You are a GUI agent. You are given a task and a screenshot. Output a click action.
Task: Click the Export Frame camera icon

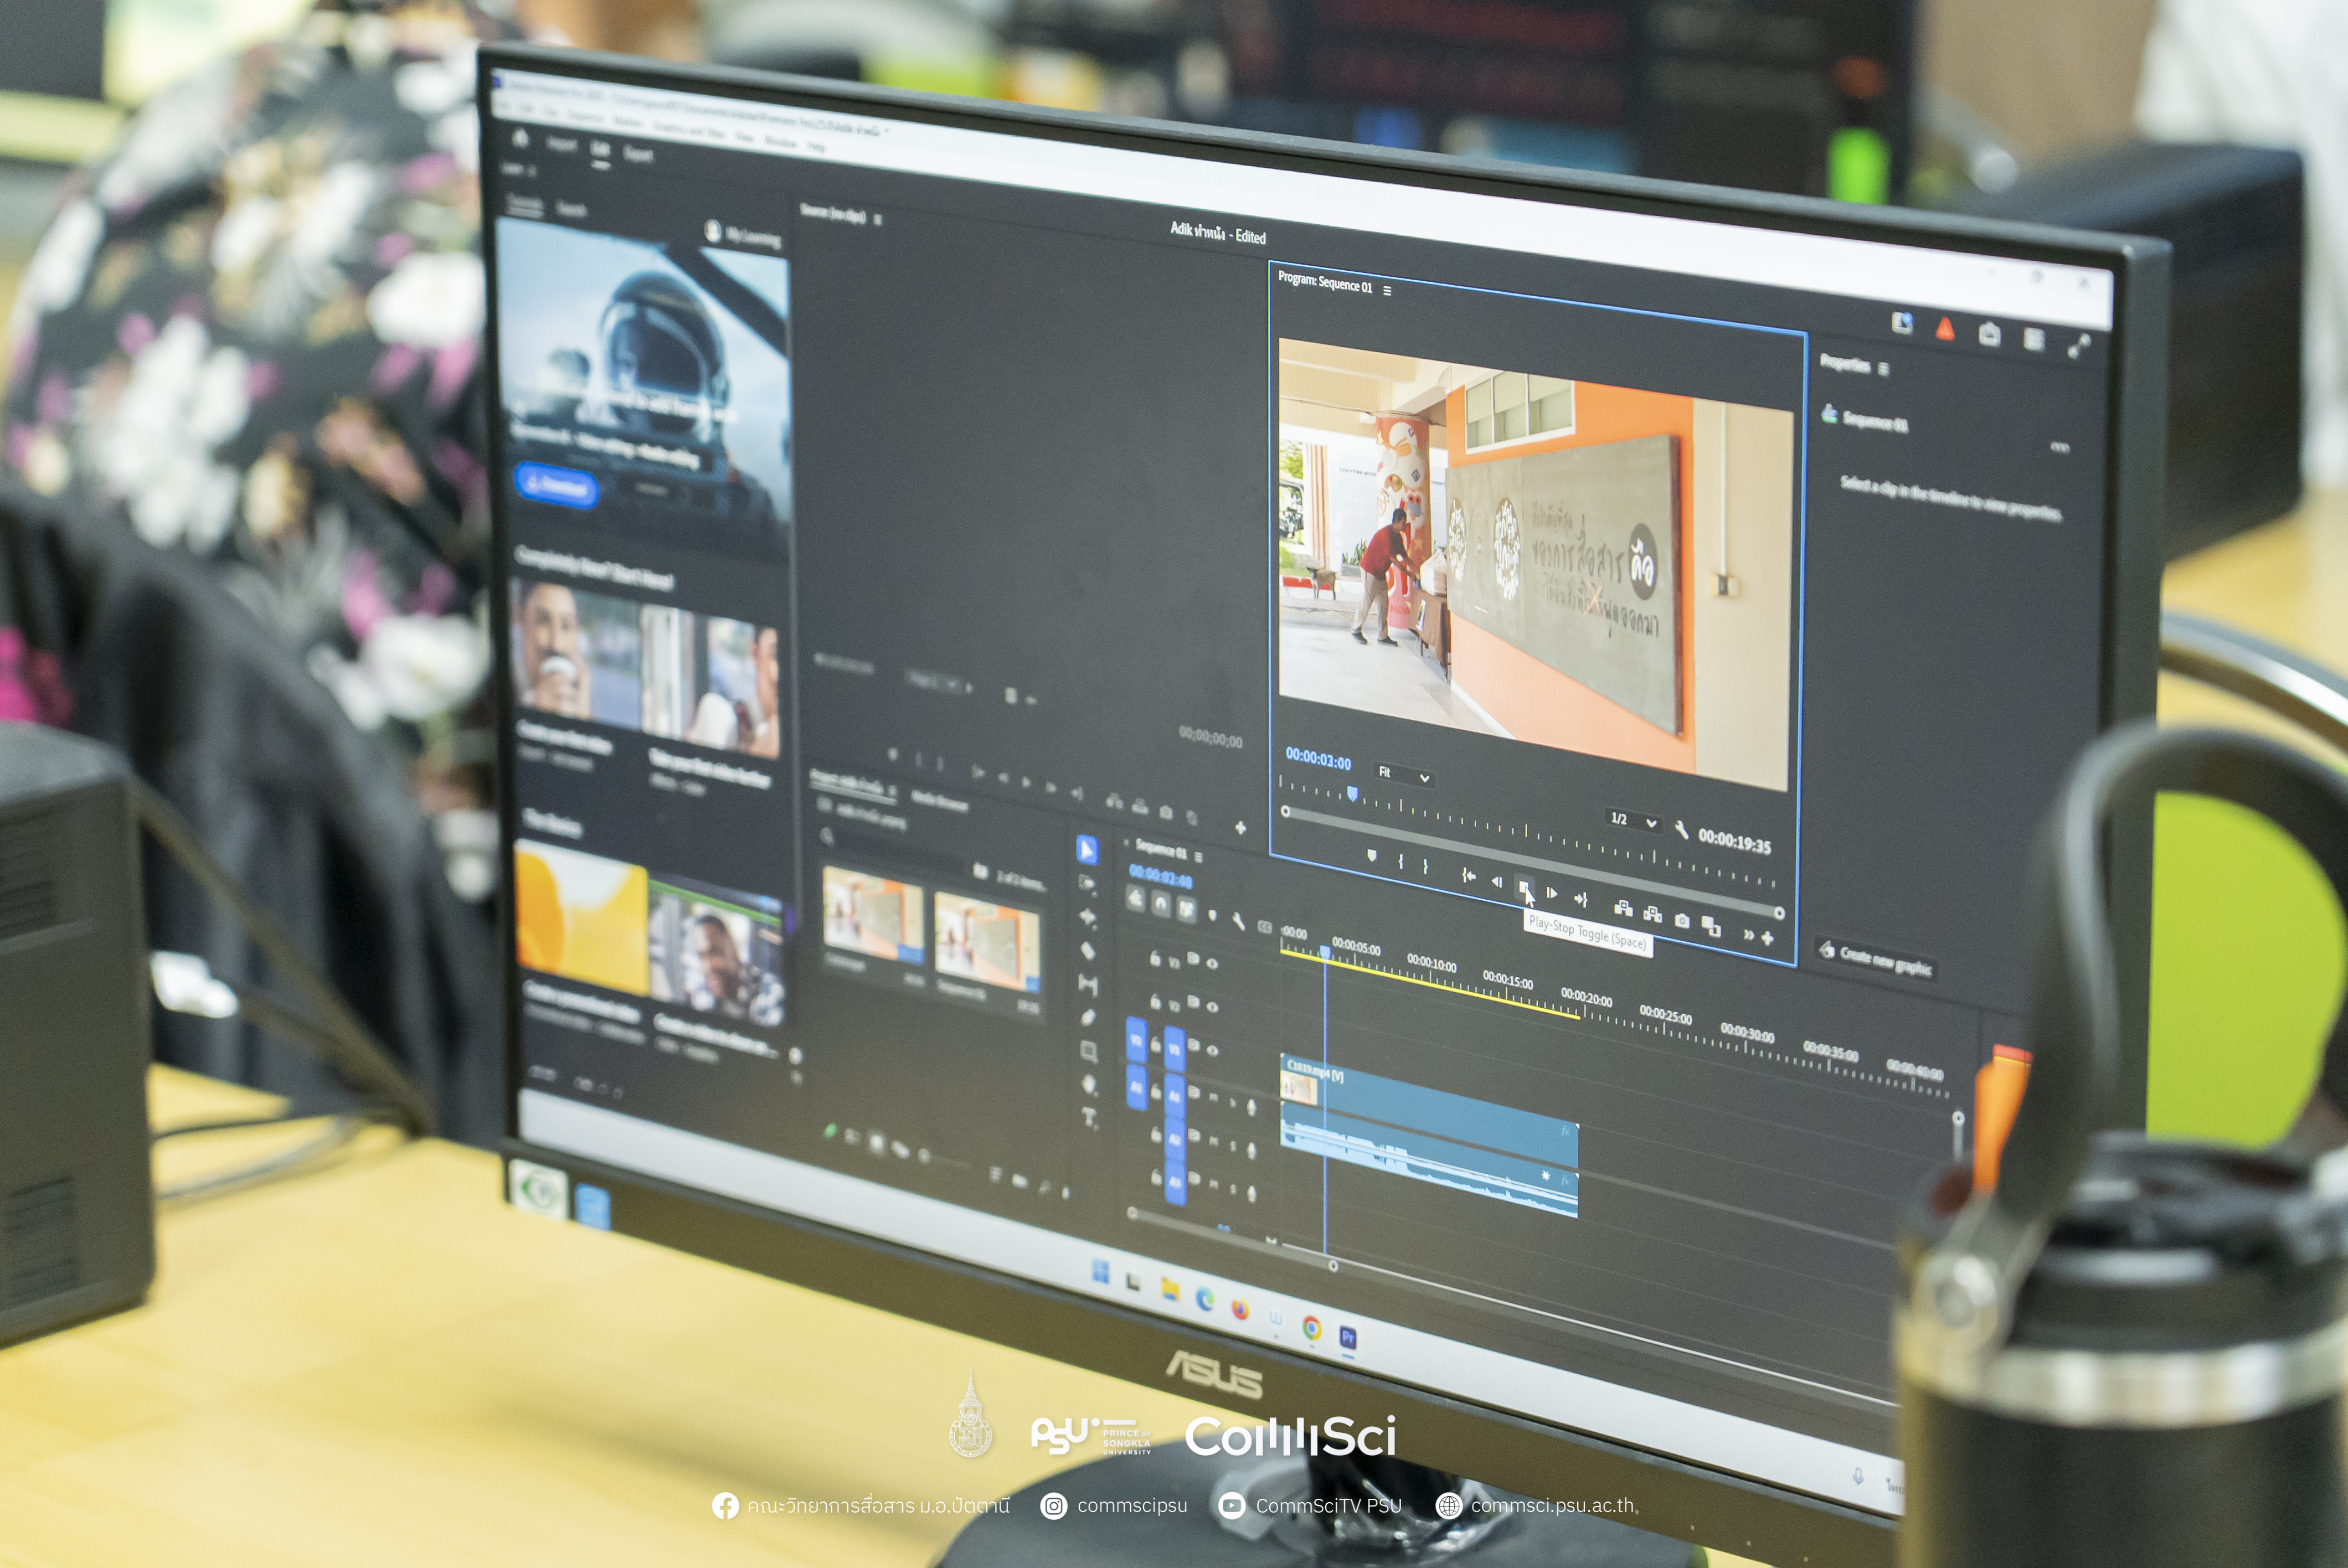click(1682, 920)
